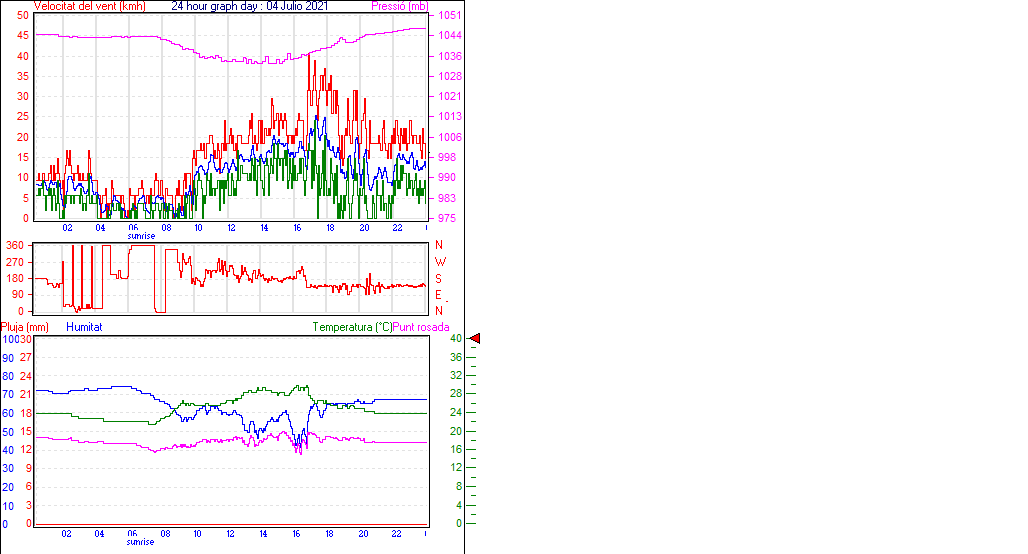Click the magenta "Punt rosada" legend label
Screen dimensions: 1028x554
pos(421,327)
